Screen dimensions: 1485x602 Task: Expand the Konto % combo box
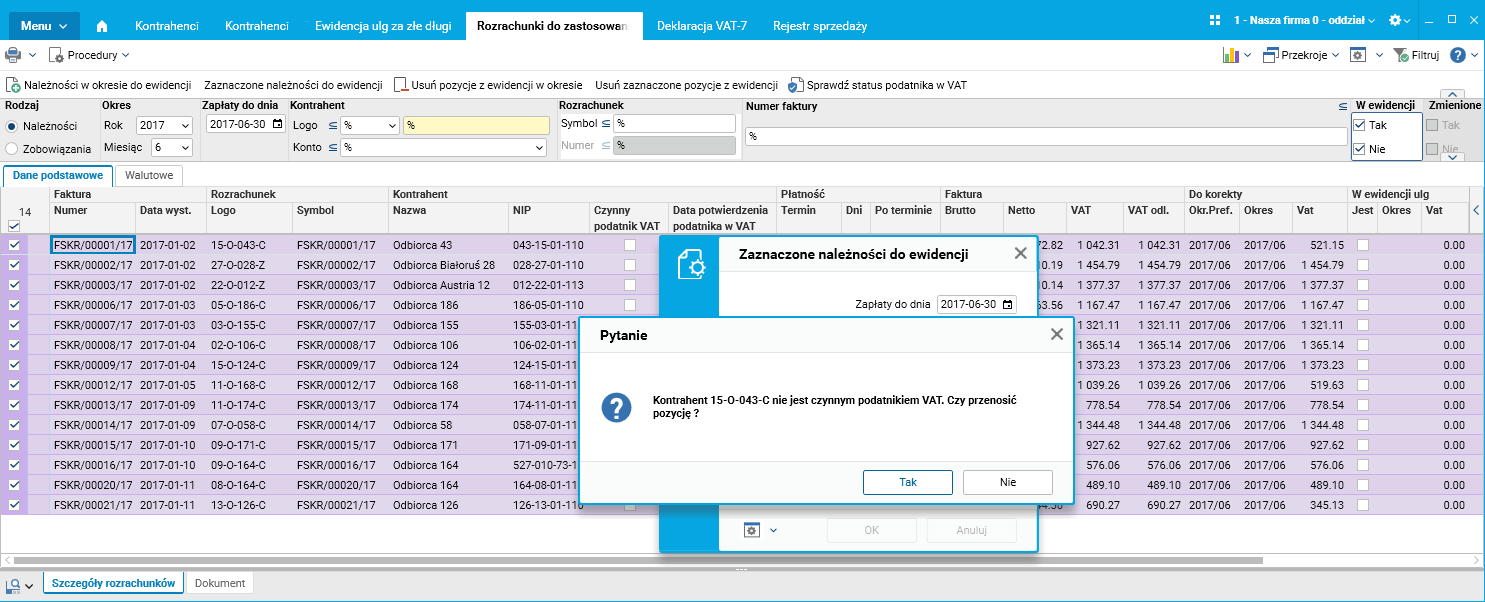click(538, 147)
